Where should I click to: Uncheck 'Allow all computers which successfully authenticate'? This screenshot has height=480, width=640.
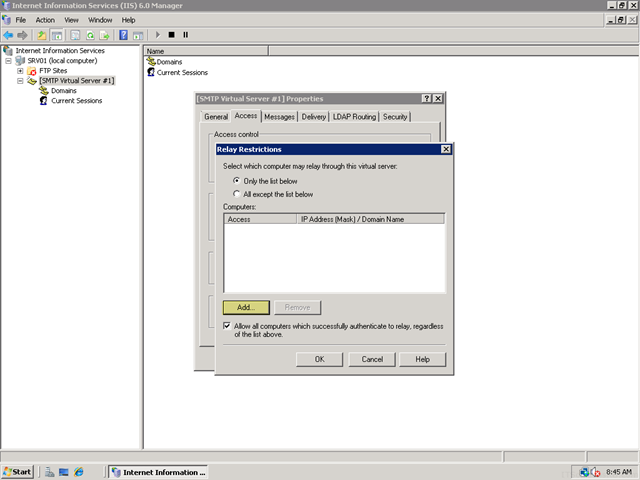227,326
